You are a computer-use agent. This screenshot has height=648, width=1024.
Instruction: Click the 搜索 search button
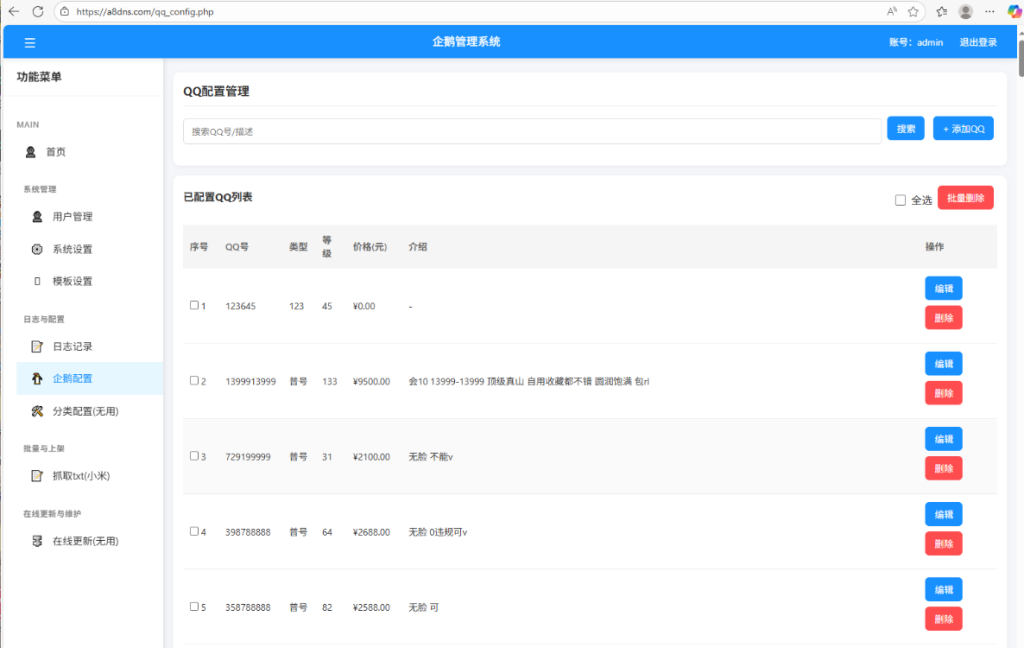point(905,129)
